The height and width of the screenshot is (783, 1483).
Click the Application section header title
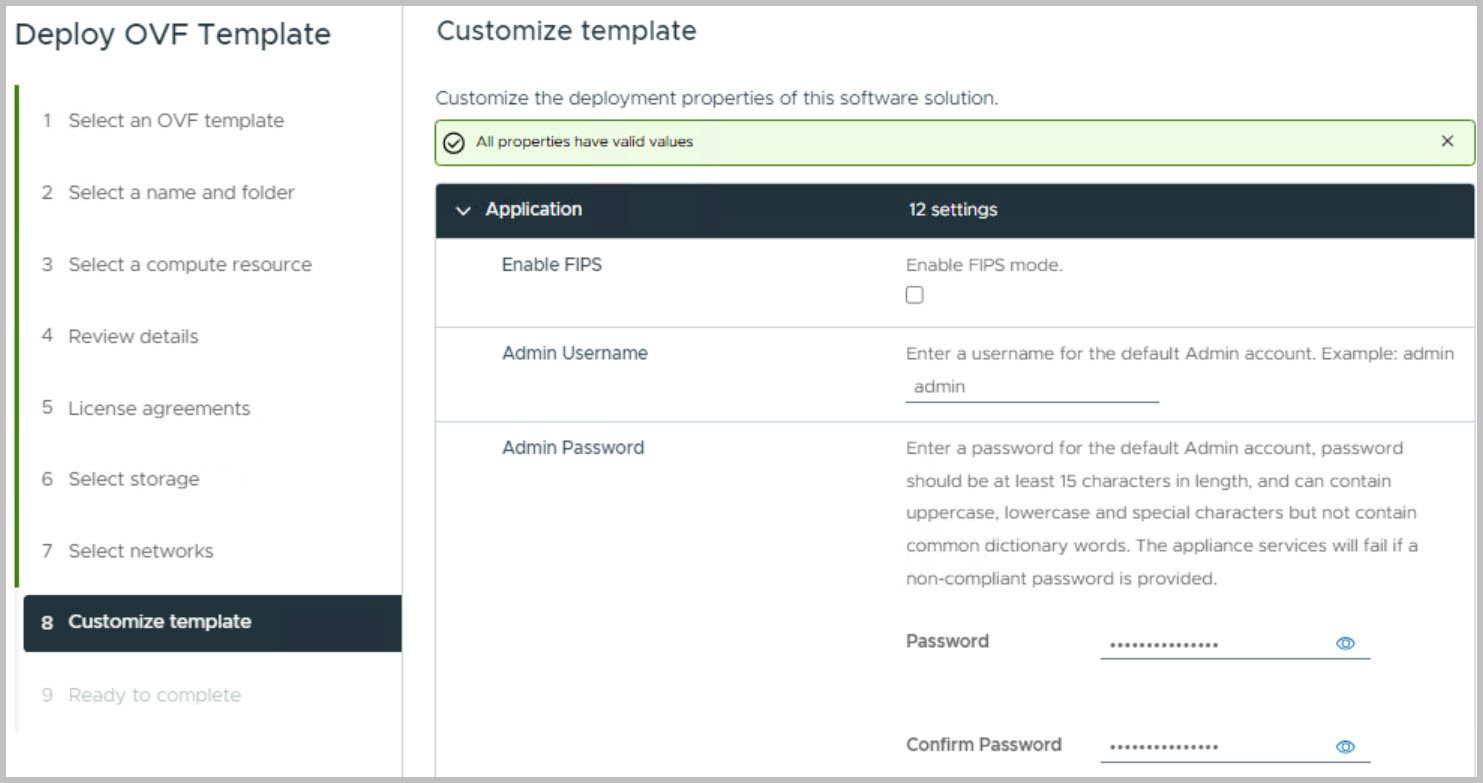[x=533, y=210]
